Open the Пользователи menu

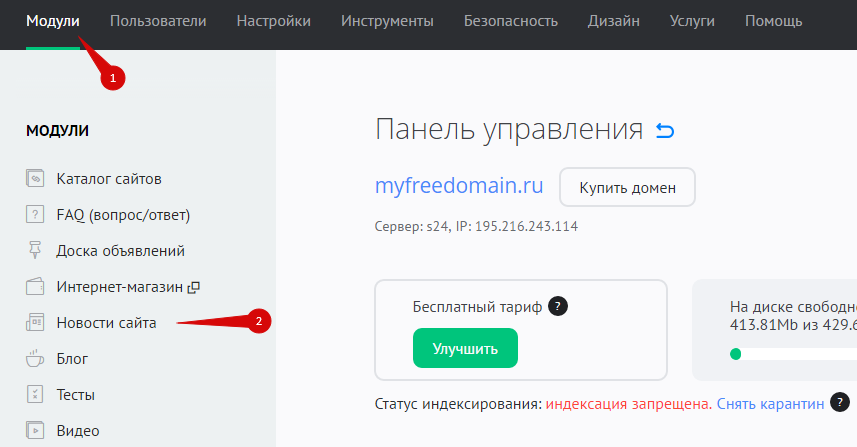[x=158, y=21]
